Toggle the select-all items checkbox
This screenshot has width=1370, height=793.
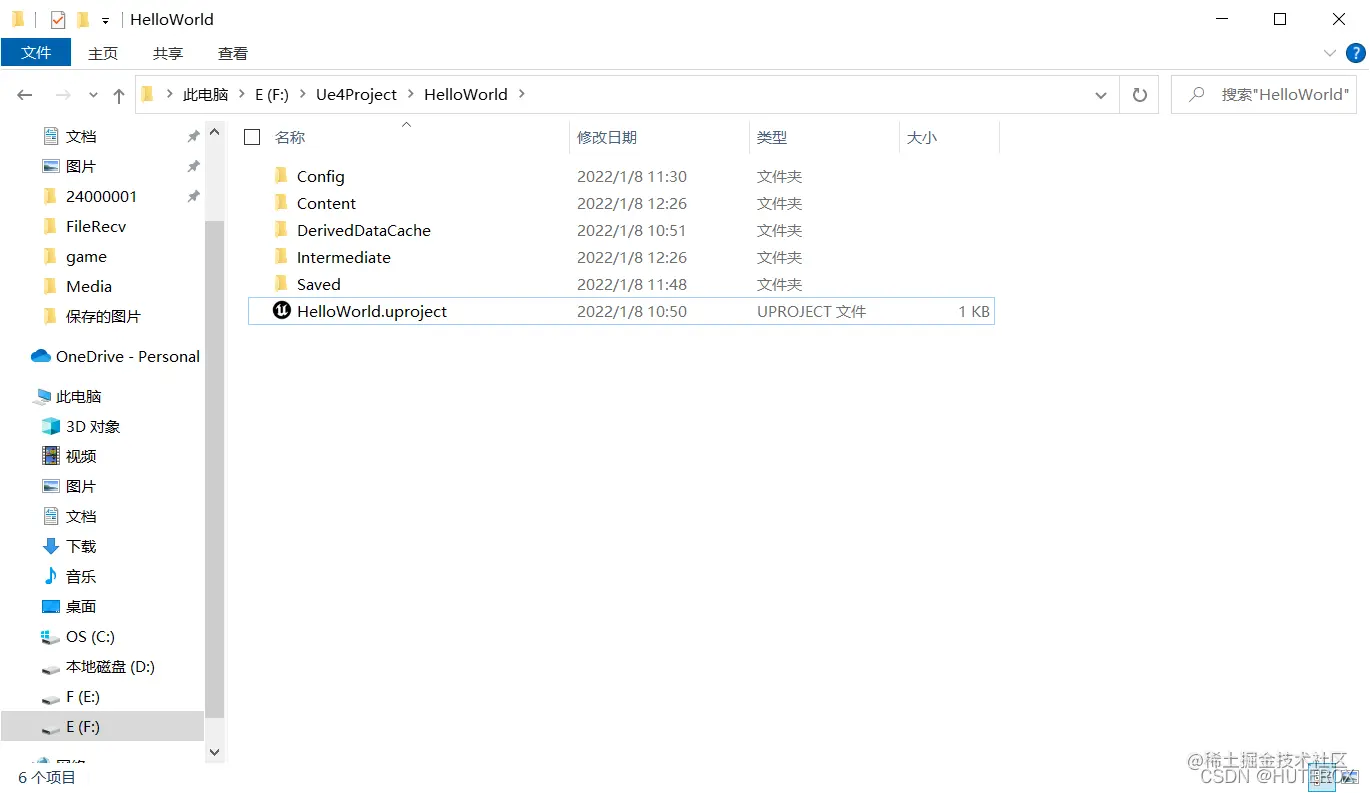tap(252, 137)
